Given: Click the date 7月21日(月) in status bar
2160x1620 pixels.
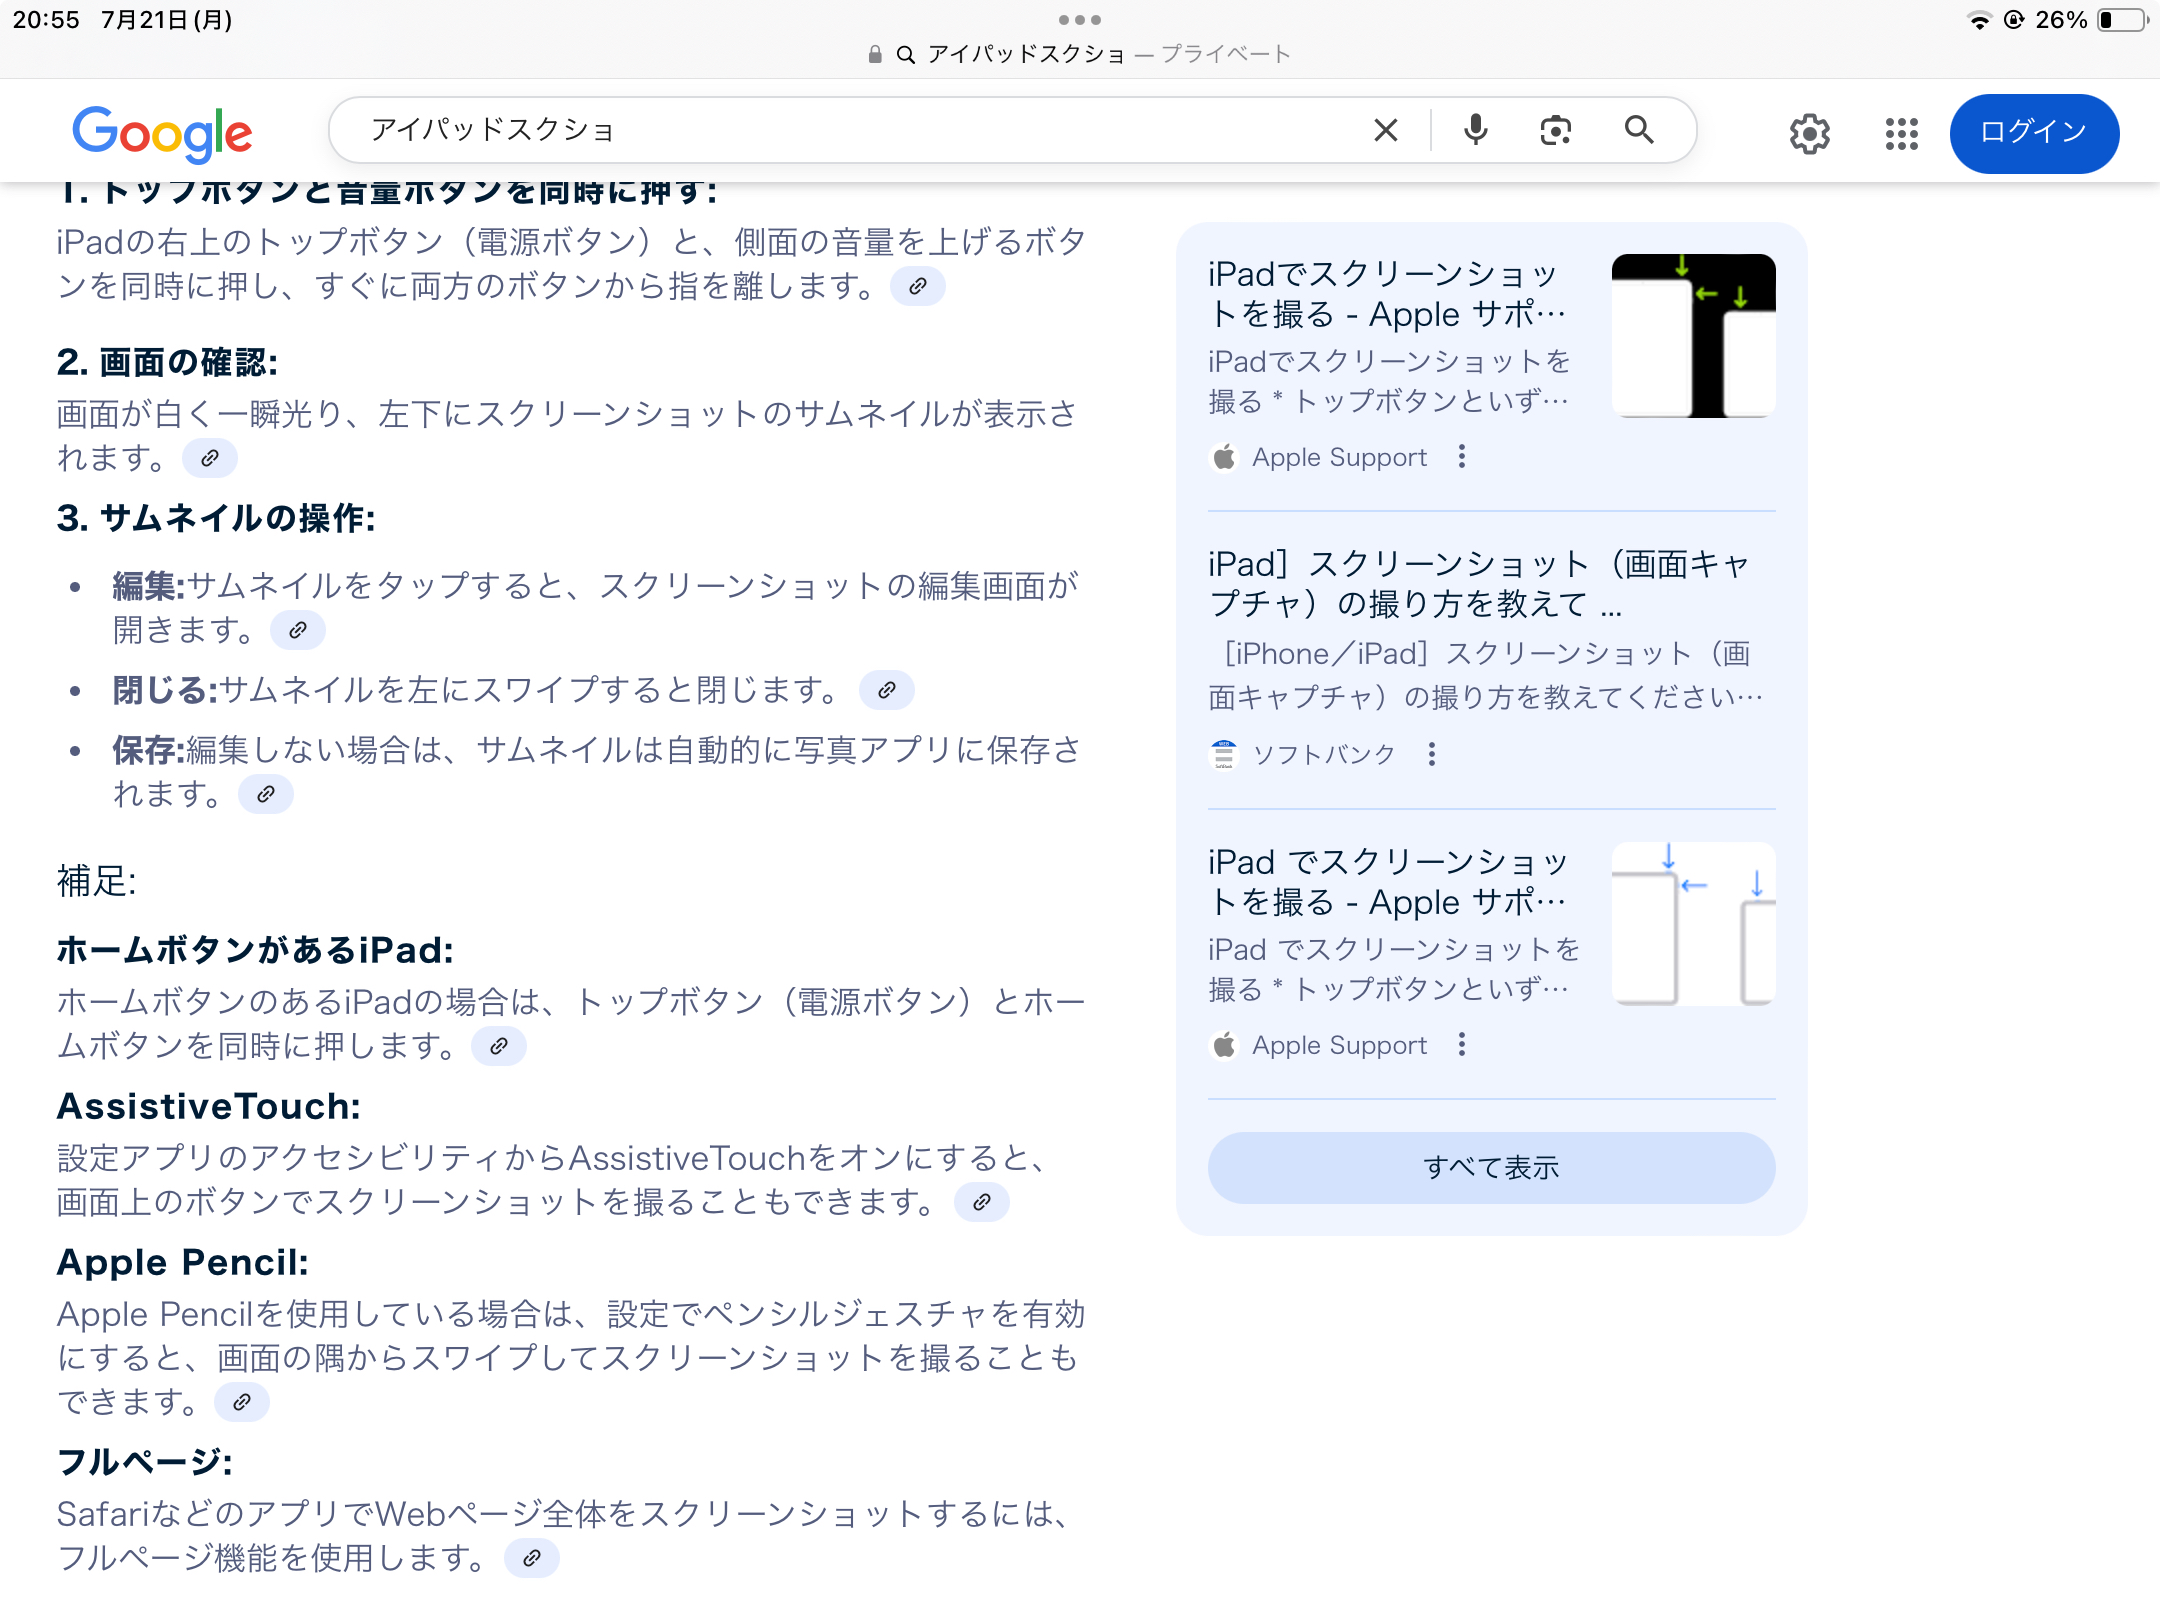Looking at the screenshot, I should (166, 20).
